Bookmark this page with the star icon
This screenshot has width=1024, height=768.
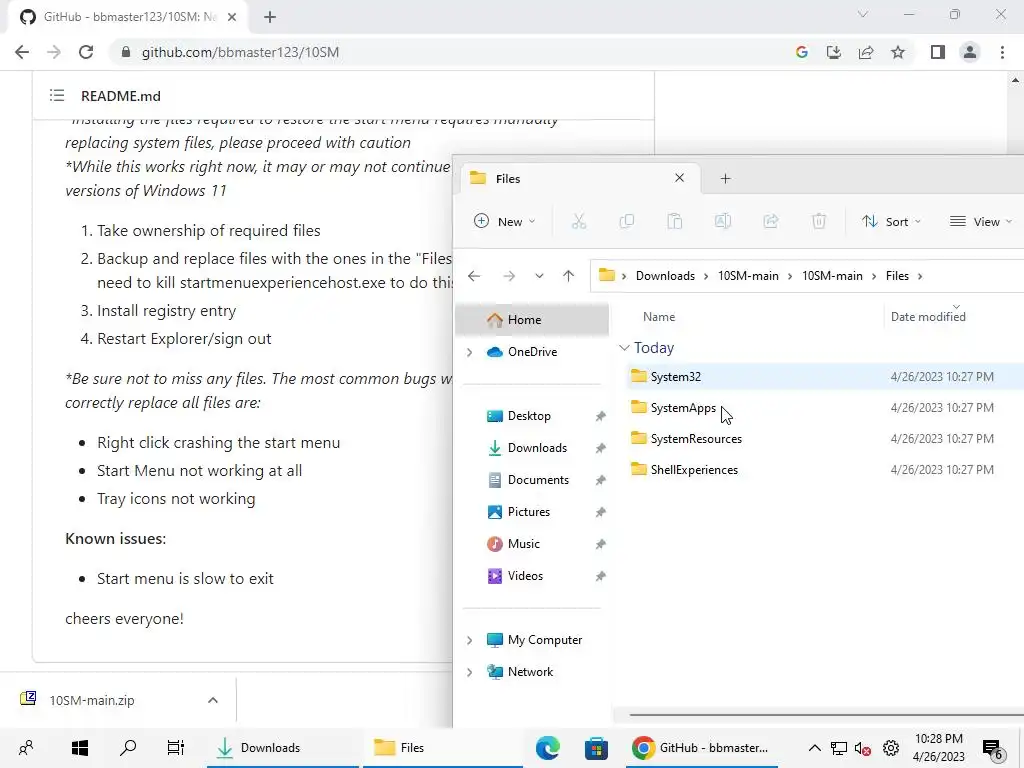point(898,52)
